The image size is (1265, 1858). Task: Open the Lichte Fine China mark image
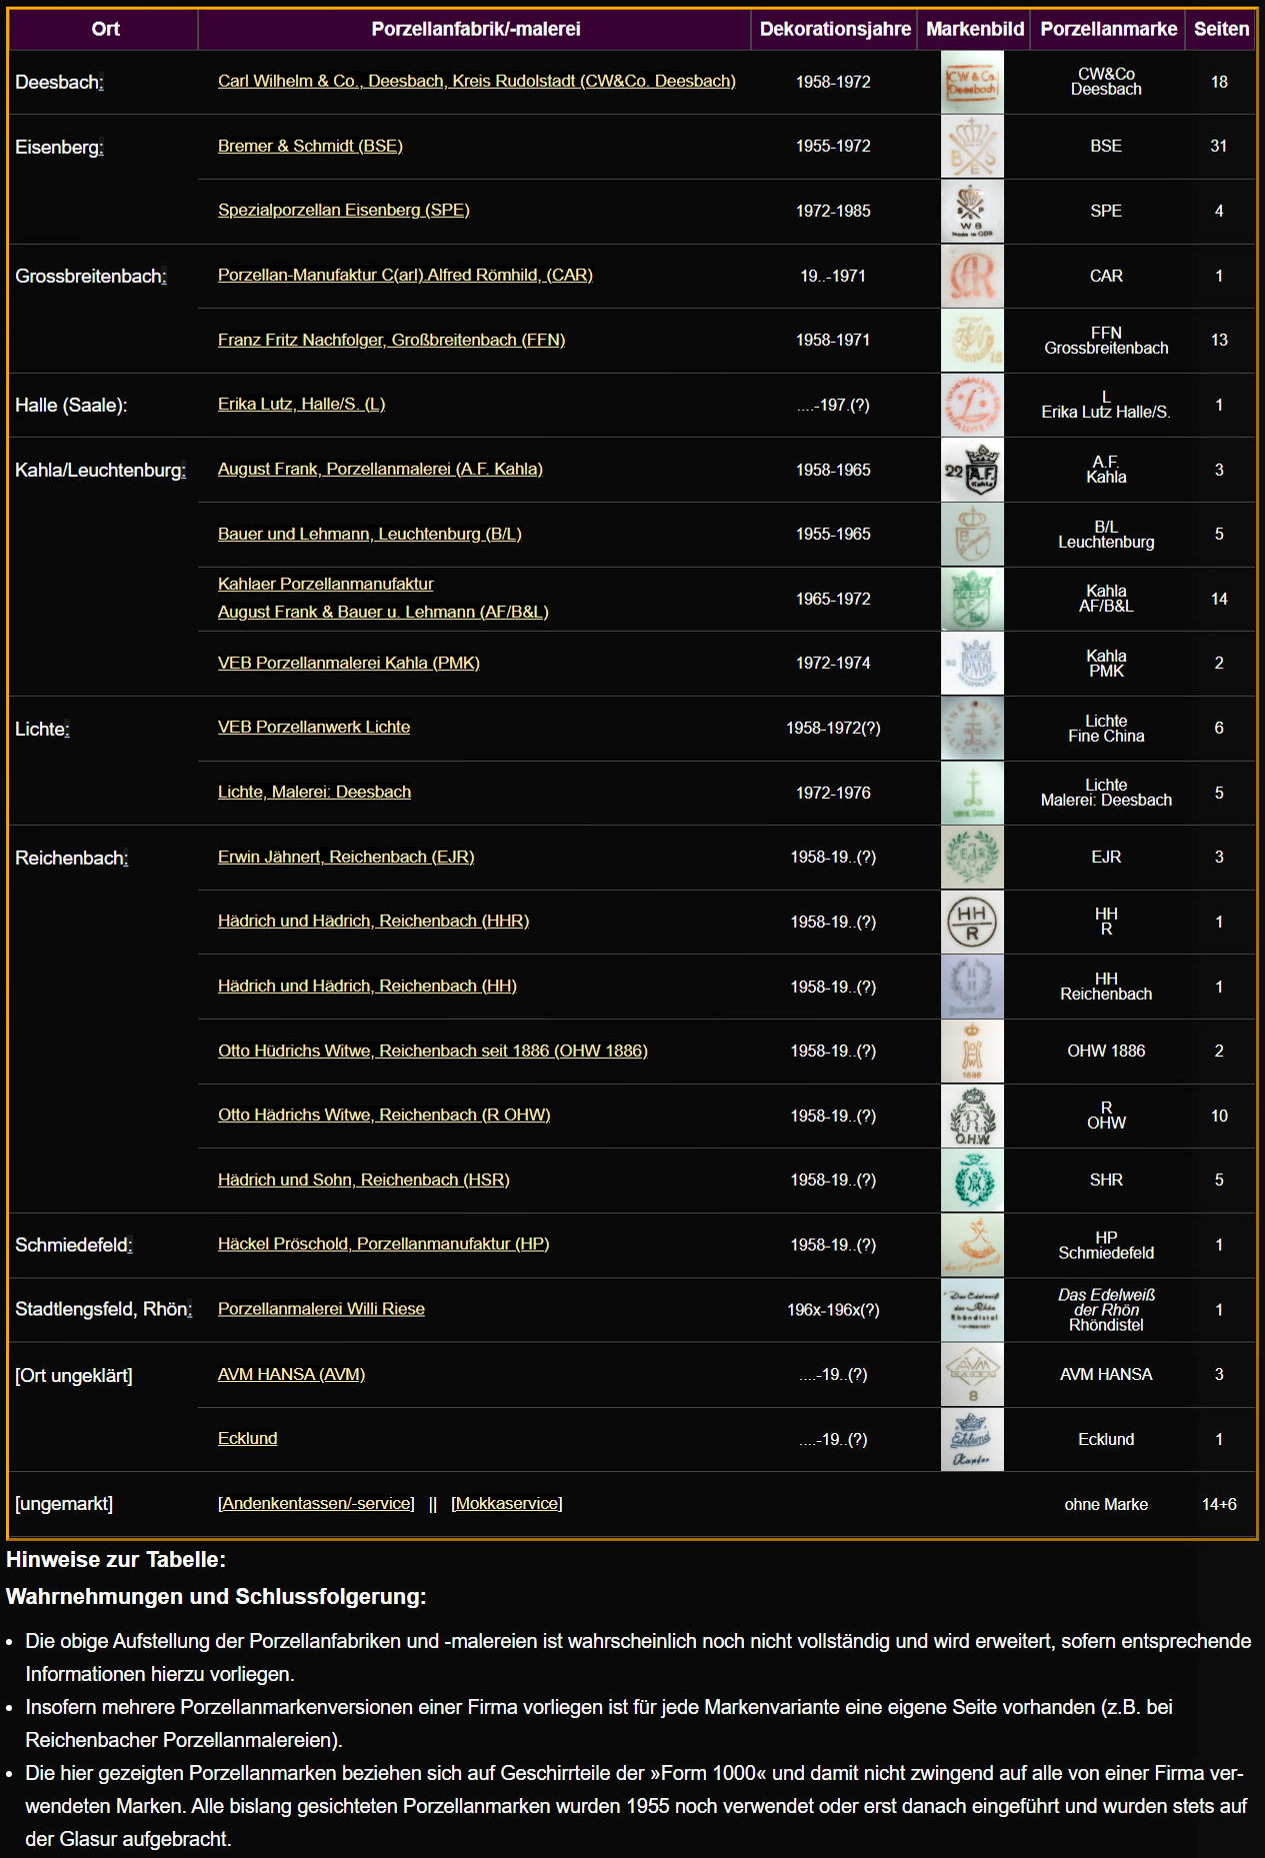tap(972, 728)
